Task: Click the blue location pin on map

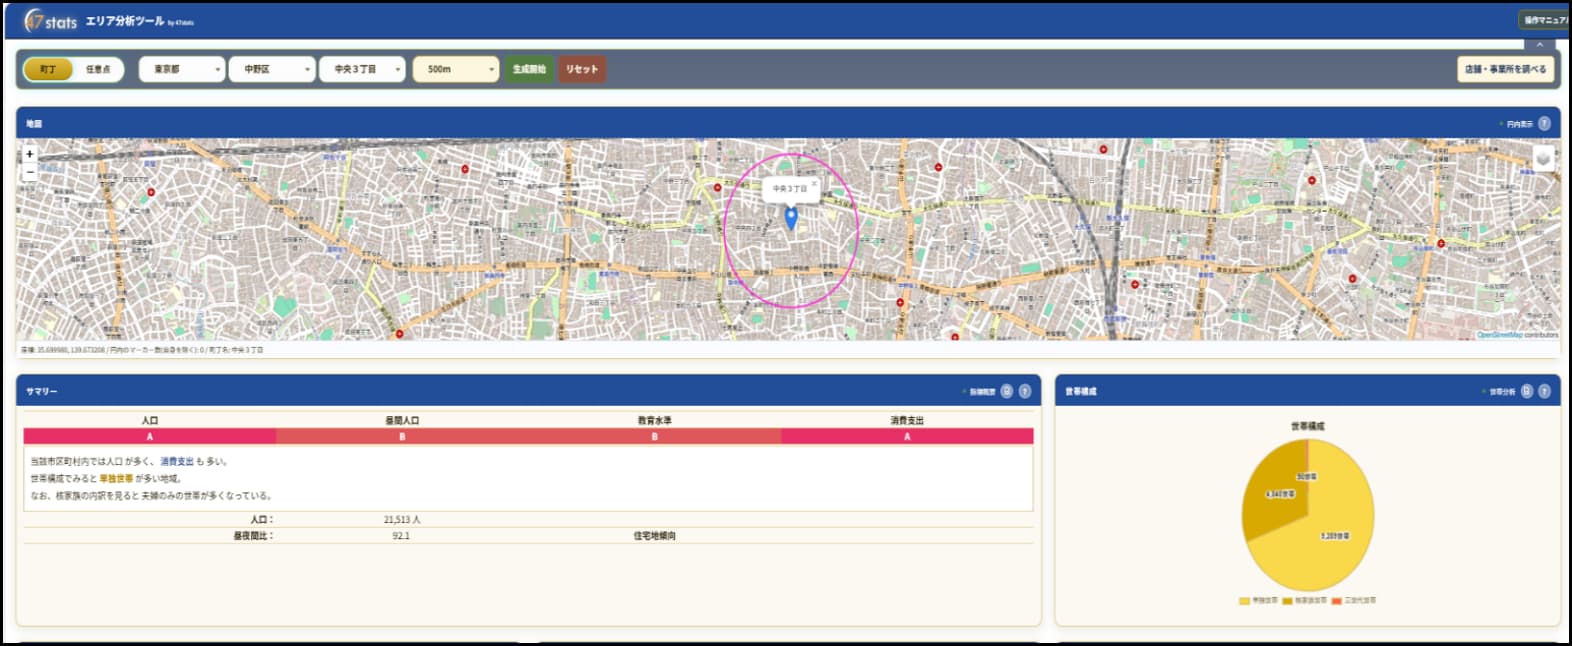Action: pos(791,218)
